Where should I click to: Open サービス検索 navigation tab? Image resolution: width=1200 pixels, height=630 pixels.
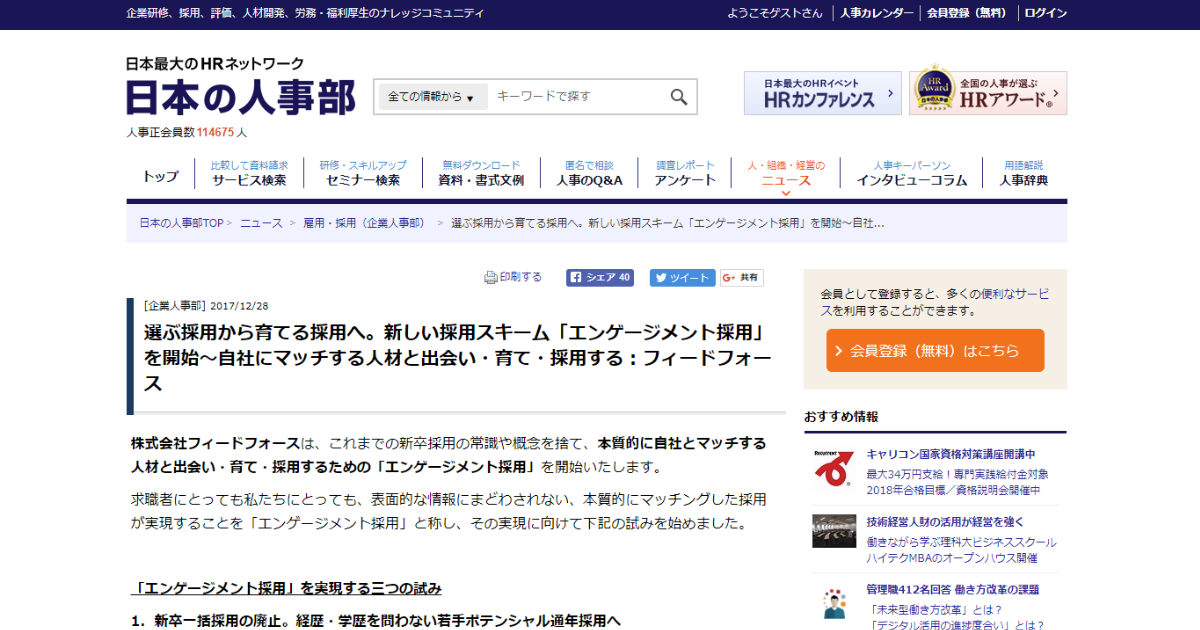(249, 173)
